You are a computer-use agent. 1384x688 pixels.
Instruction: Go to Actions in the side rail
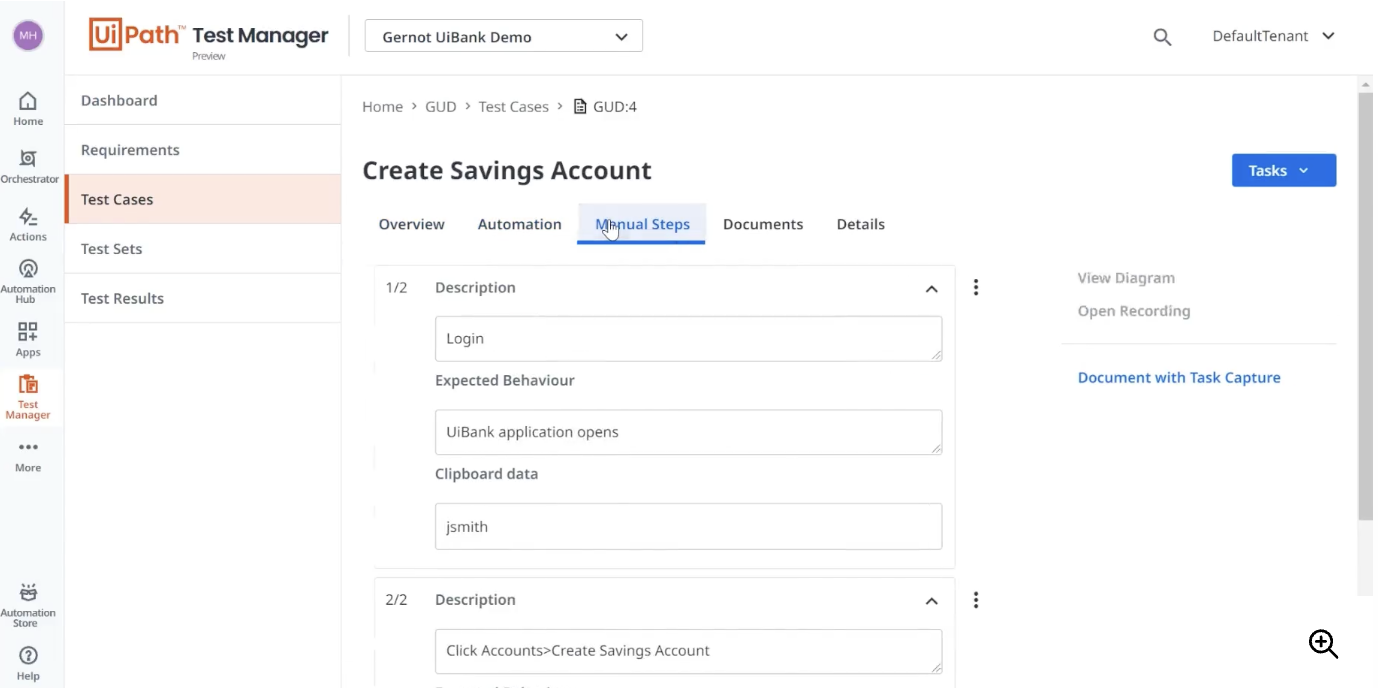tap(28, 217)
